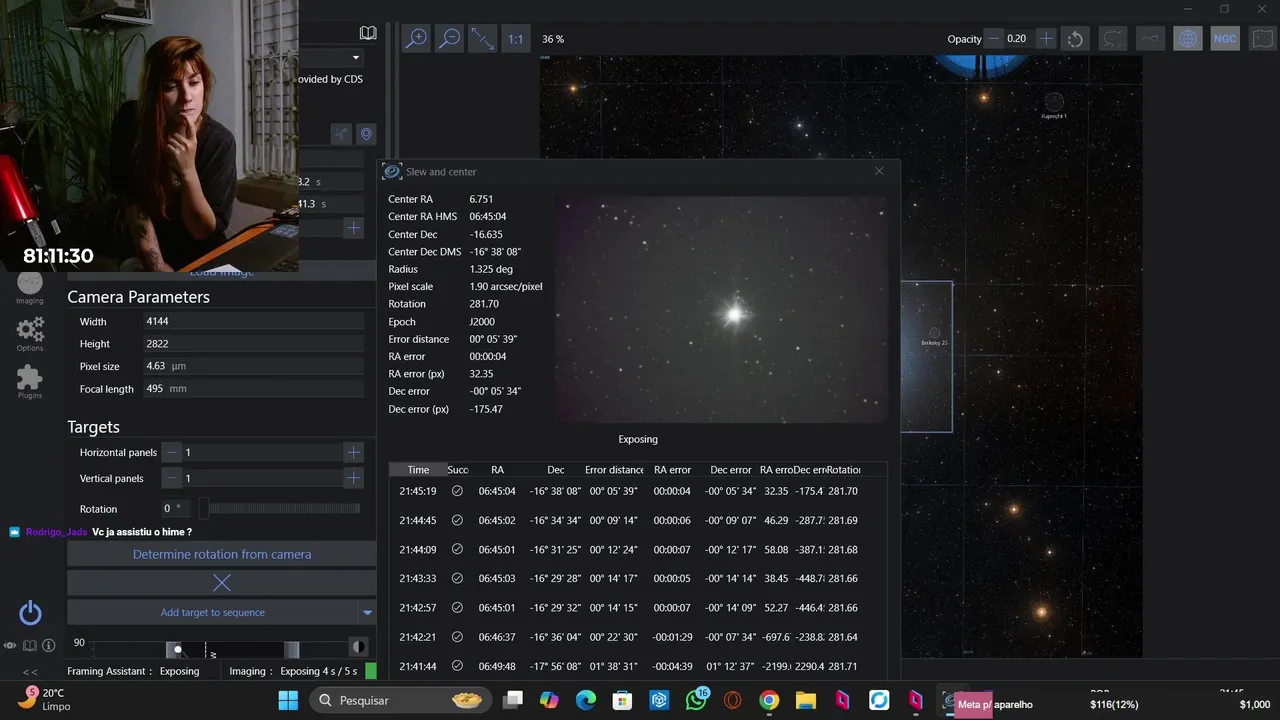Edit the Pixel size 4.63 field

[253, 366]
